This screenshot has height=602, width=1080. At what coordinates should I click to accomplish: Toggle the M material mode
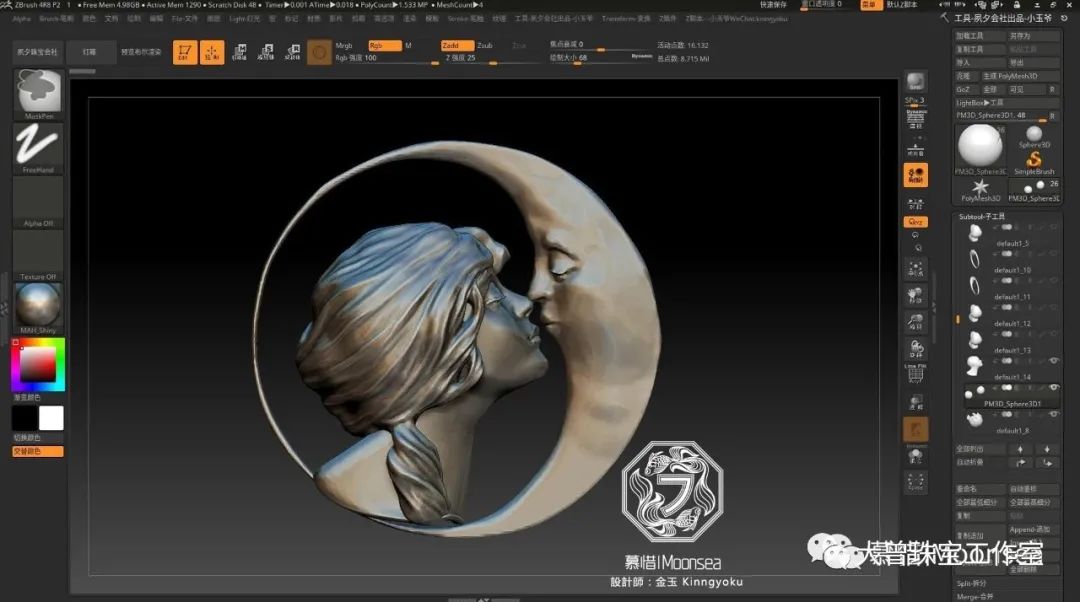click(x=408, y=45)
